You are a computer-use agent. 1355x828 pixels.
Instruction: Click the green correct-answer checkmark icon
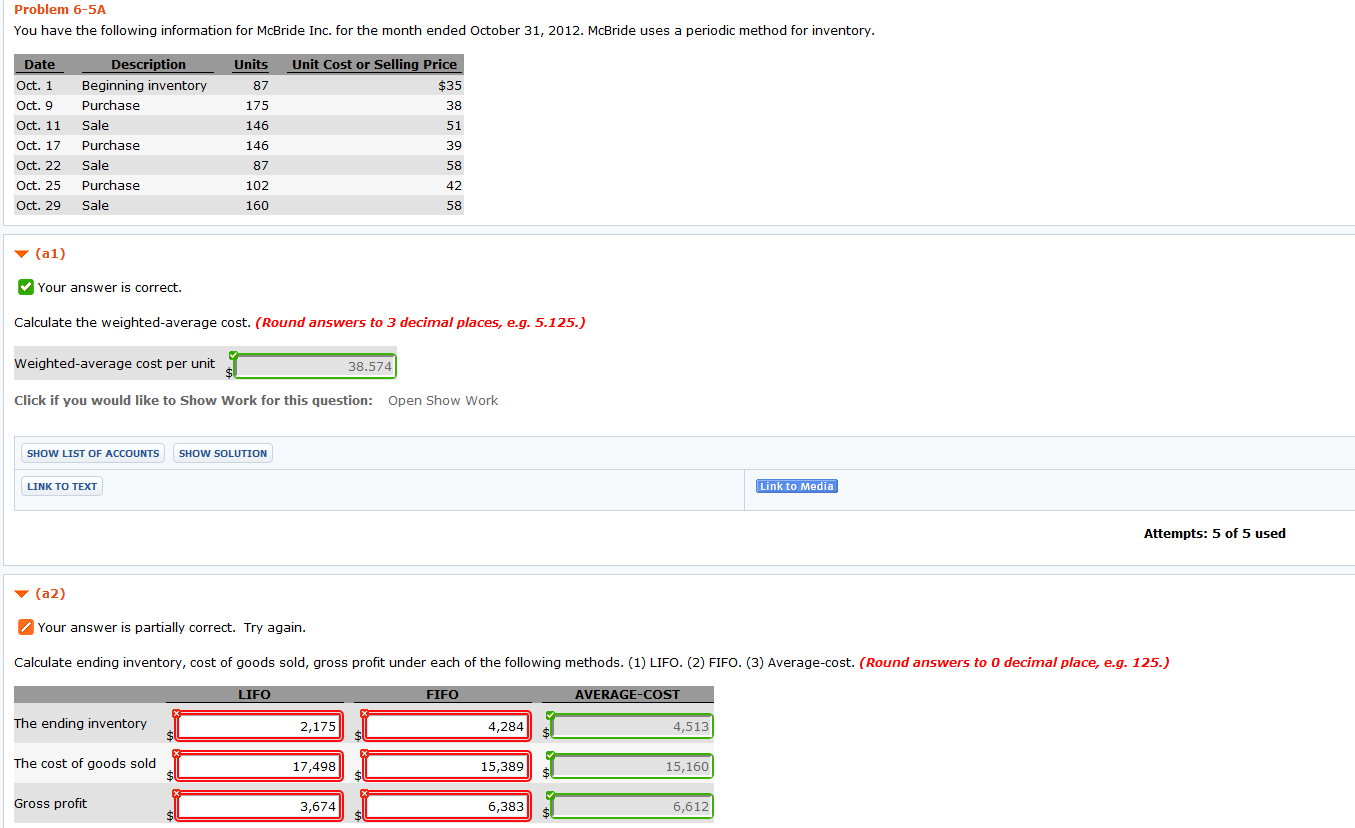[x=26, y=288]
